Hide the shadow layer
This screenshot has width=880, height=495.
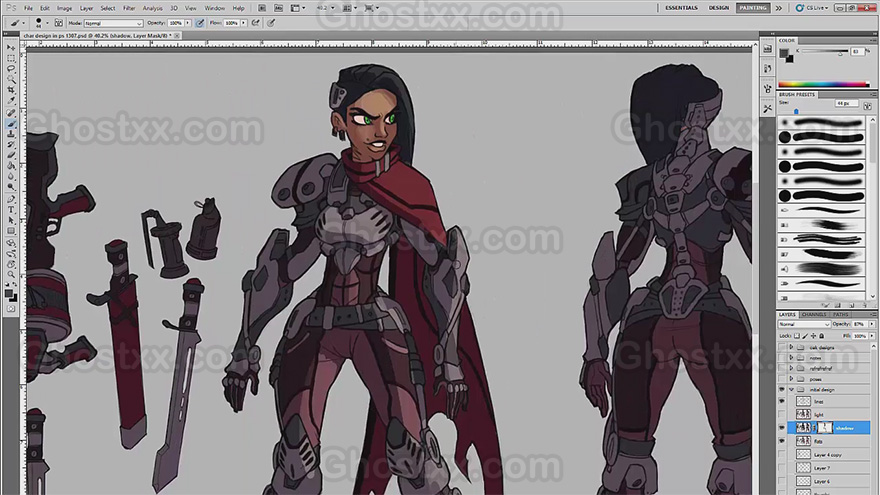[x=782, y=428]
